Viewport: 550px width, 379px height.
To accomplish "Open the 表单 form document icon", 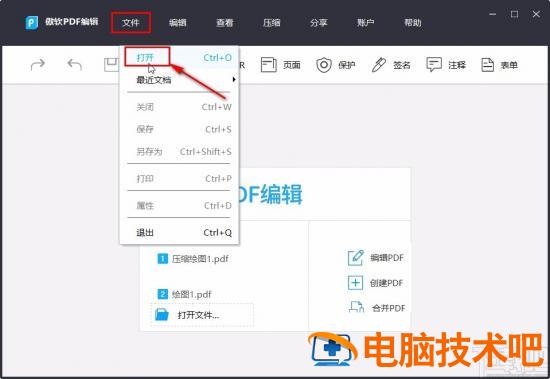I will pyautogui.click(x=488, y=65).
